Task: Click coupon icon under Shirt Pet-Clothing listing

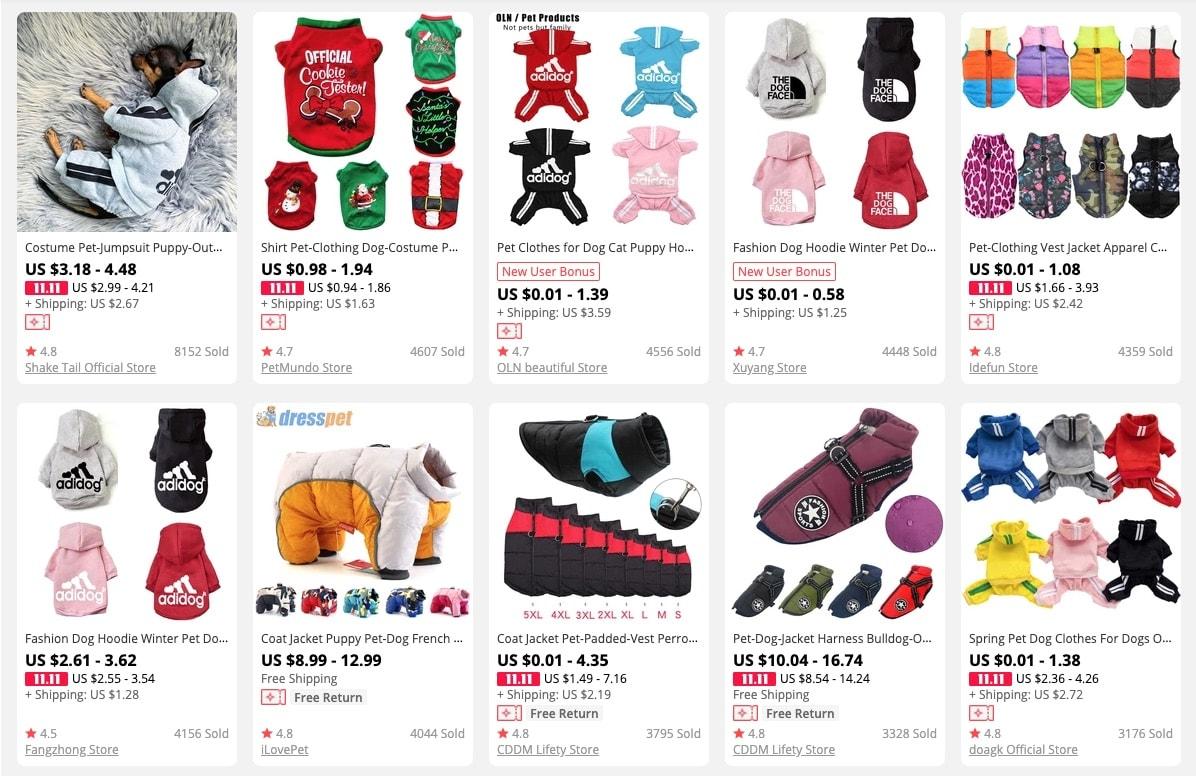Action: point(273,322)
